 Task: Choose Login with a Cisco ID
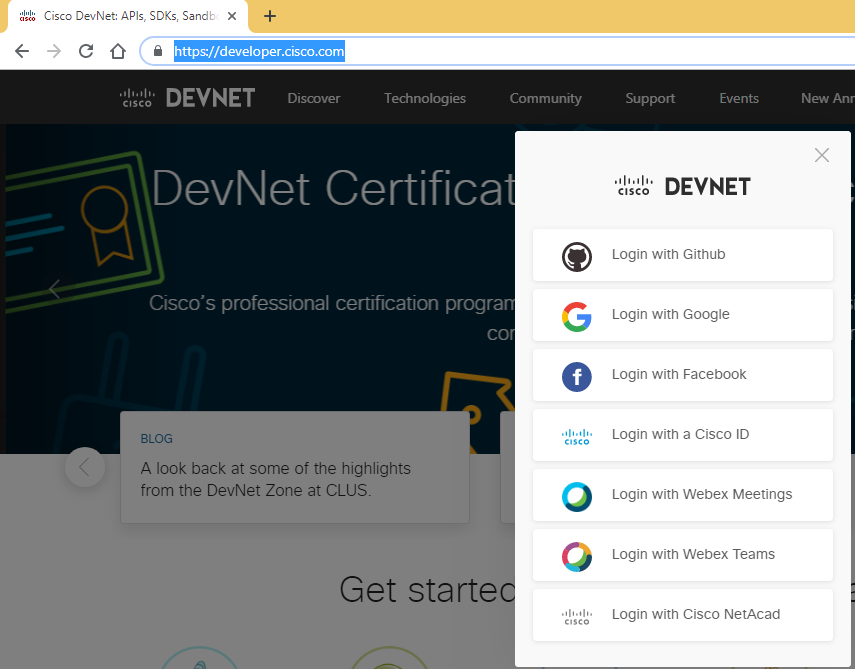coord(683,435)
